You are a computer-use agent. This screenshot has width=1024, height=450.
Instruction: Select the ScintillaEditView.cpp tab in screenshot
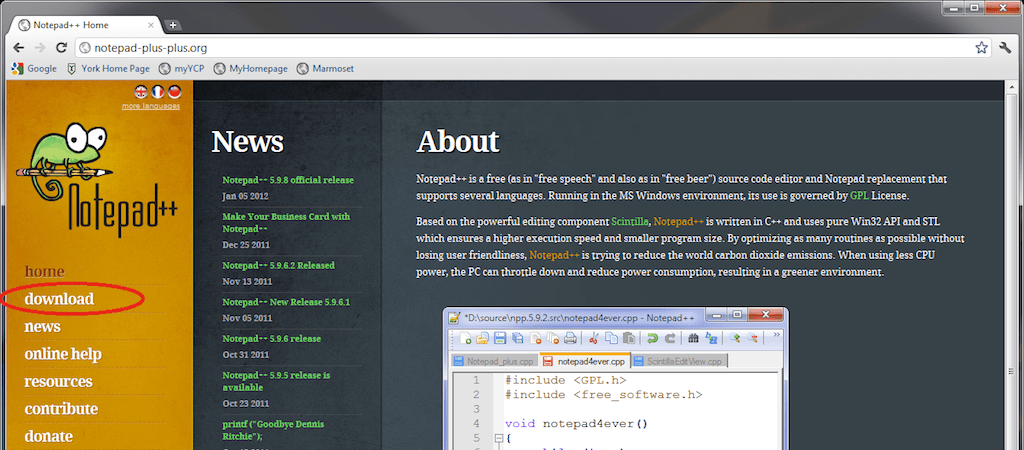point(678,361)
